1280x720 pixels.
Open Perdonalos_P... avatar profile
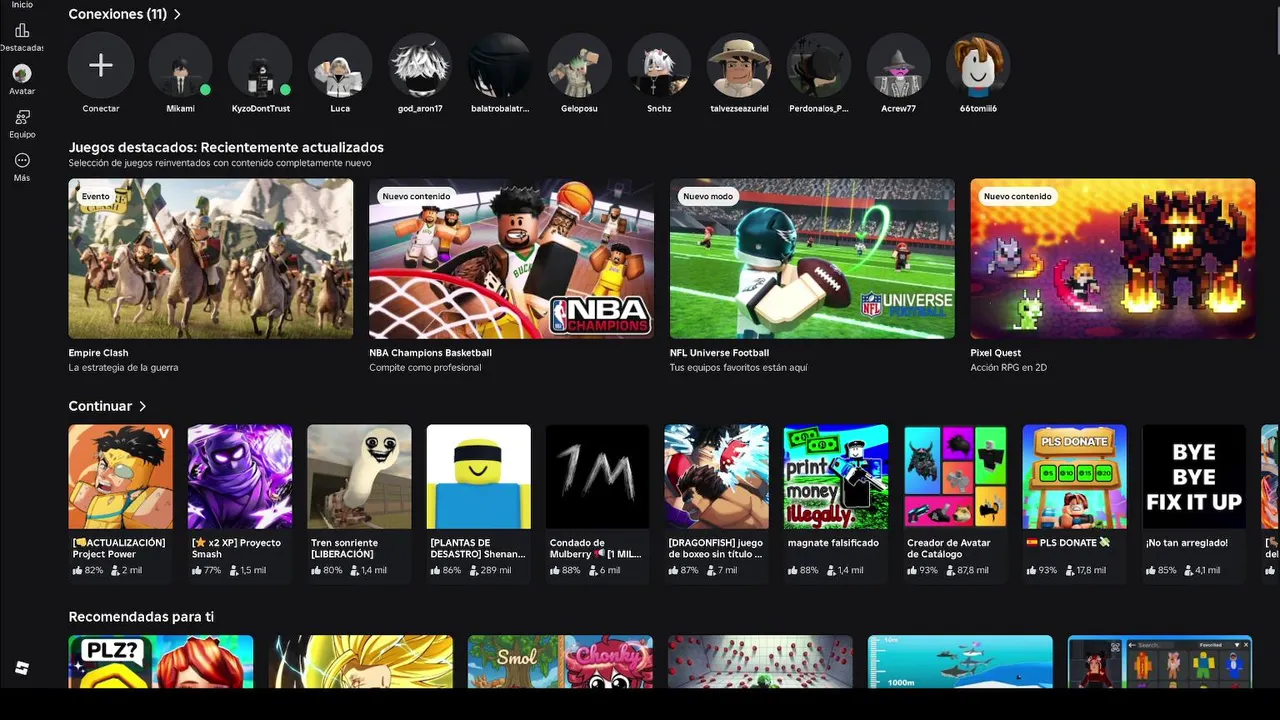(819, 65)
